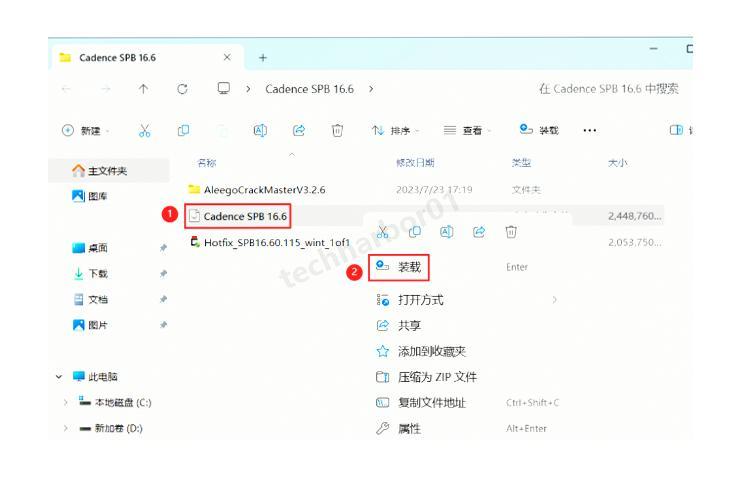Open 下载 in the sidebar

click(90, 274)
